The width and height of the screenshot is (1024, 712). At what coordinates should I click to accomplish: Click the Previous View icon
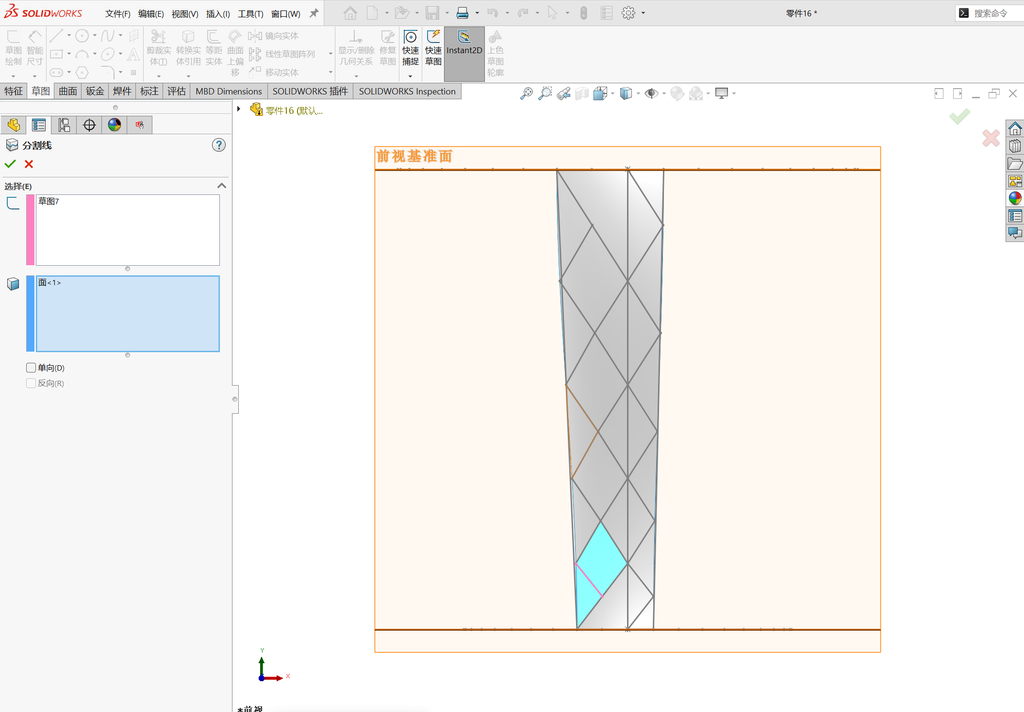click(x=564, y=93)
